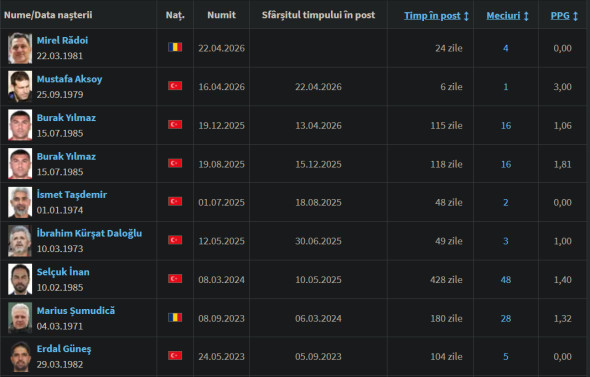
Task: Click the Nume/Data nașterii column header
Action: point(48,15)
